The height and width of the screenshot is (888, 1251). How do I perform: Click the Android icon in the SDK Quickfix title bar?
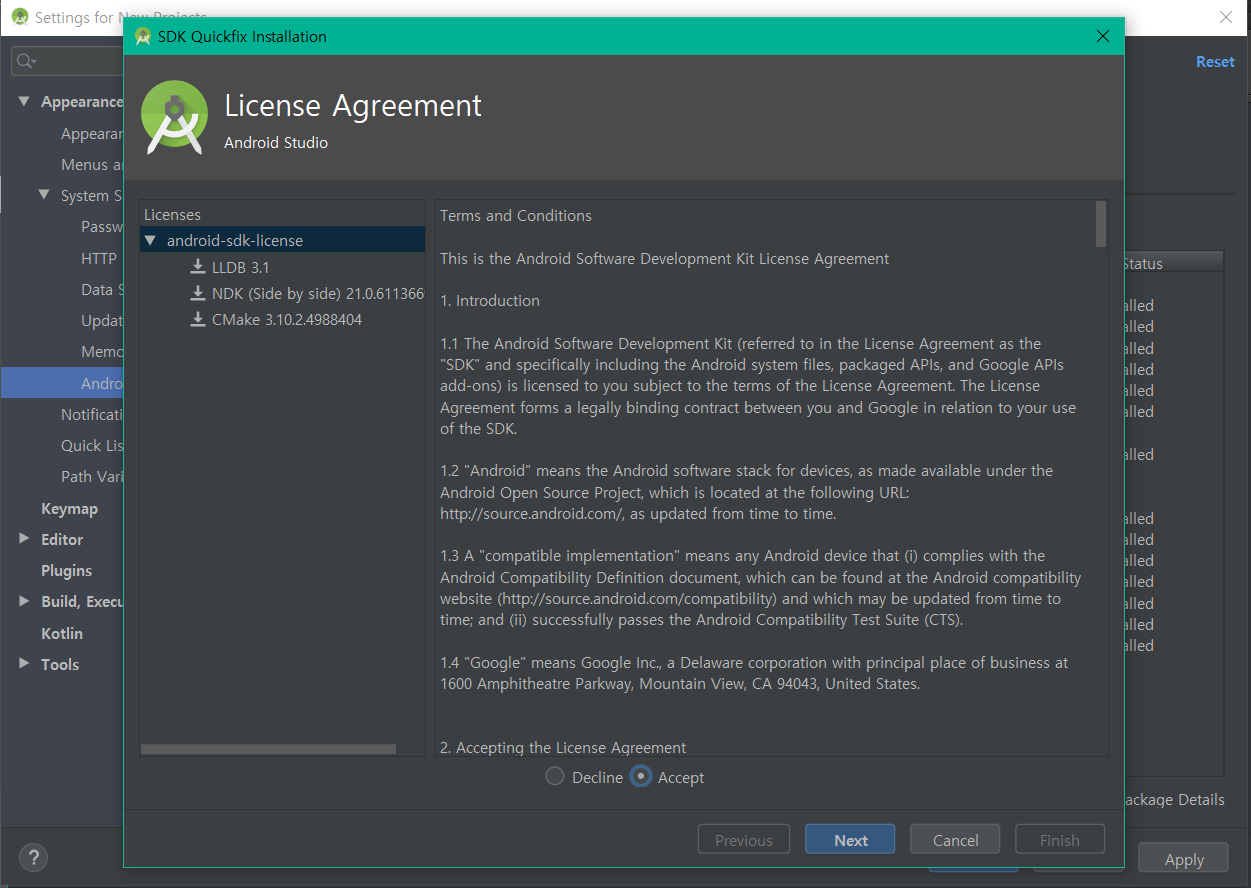[143, 36]
